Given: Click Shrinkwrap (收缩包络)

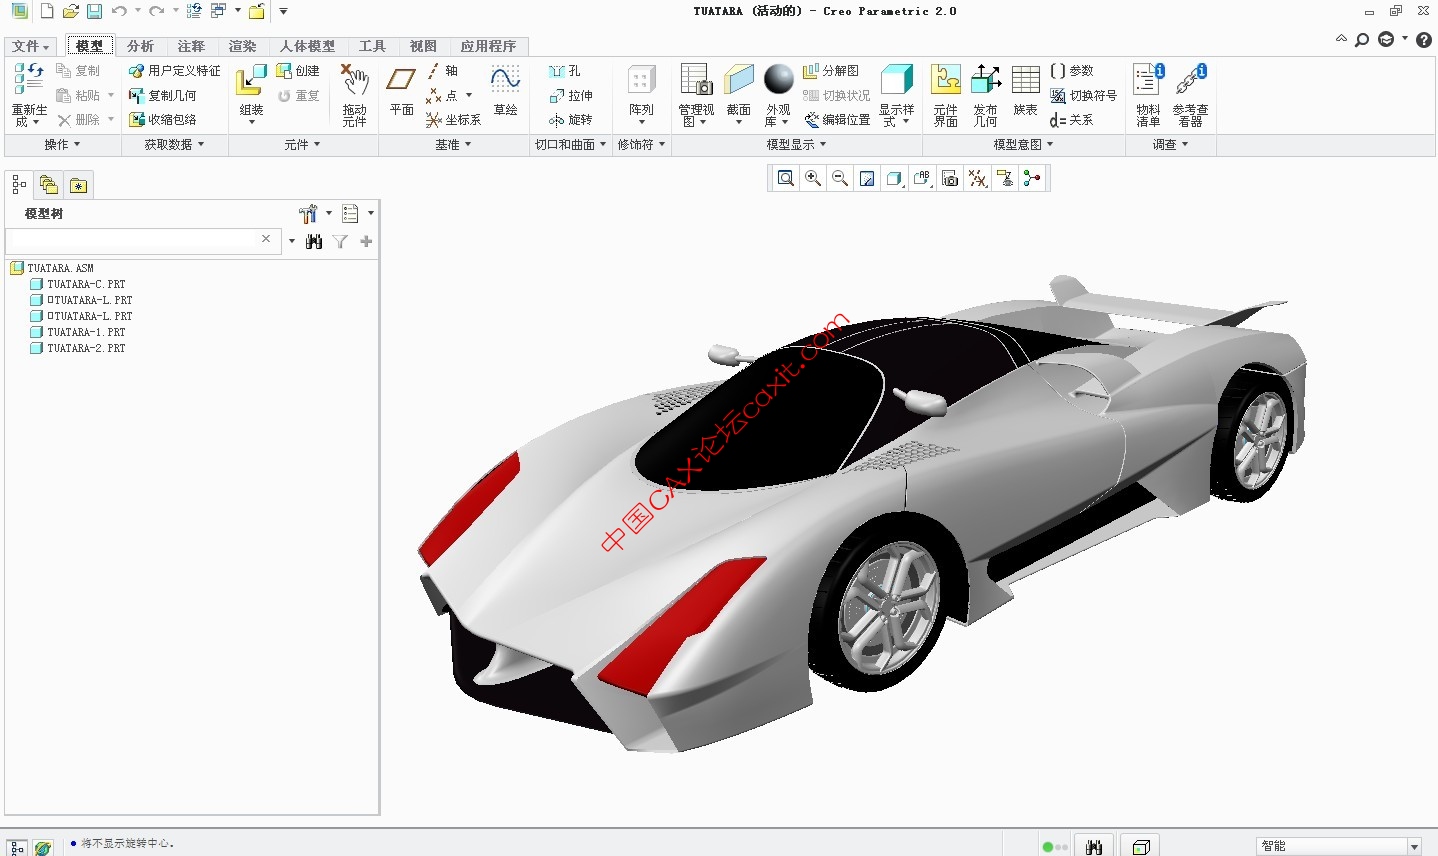Looking at the screenshot, I should click(163, 119).
